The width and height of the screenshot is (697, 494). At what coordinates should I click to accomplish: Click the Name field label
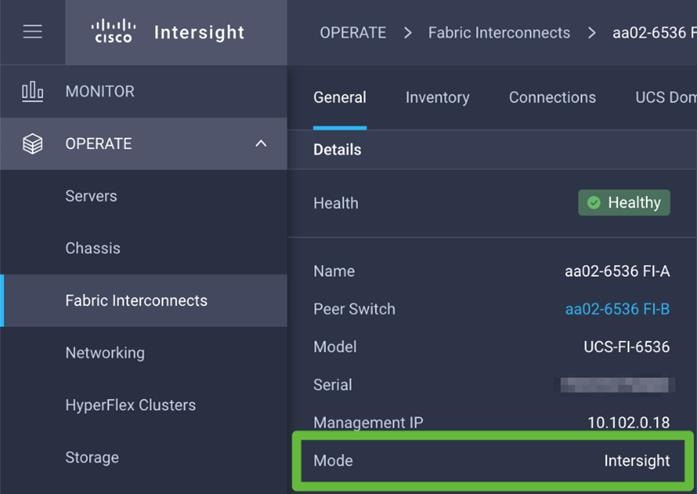(x=334, y=271)
